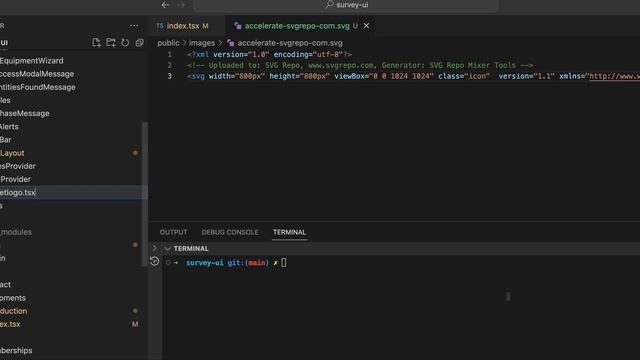Collapse all folders in explorer
This screenshot has width=640, height=360.
coord(140,43)
